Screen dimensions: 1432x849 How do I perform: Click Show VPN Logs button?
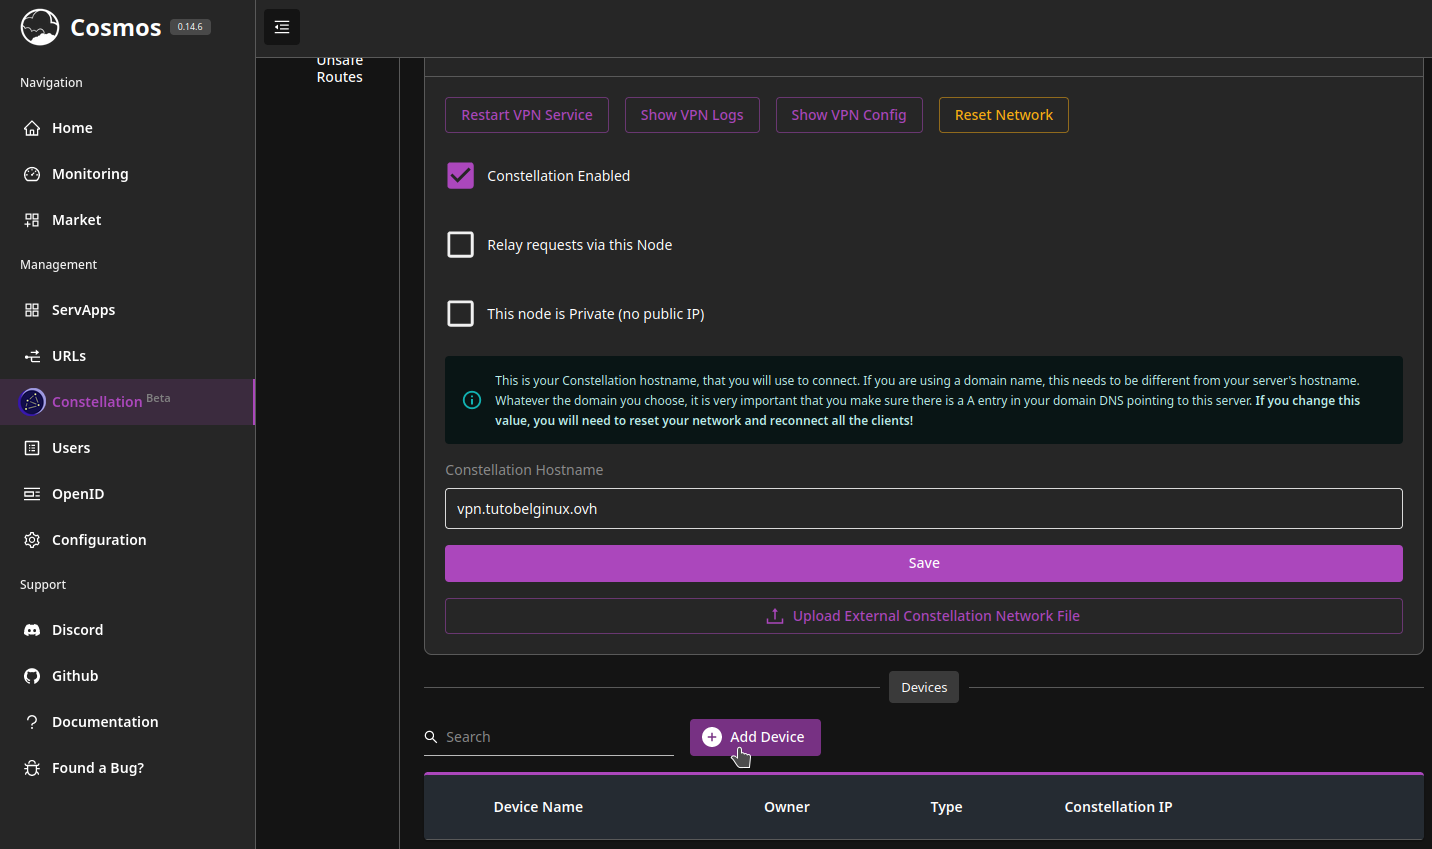[x=692, y=115]
